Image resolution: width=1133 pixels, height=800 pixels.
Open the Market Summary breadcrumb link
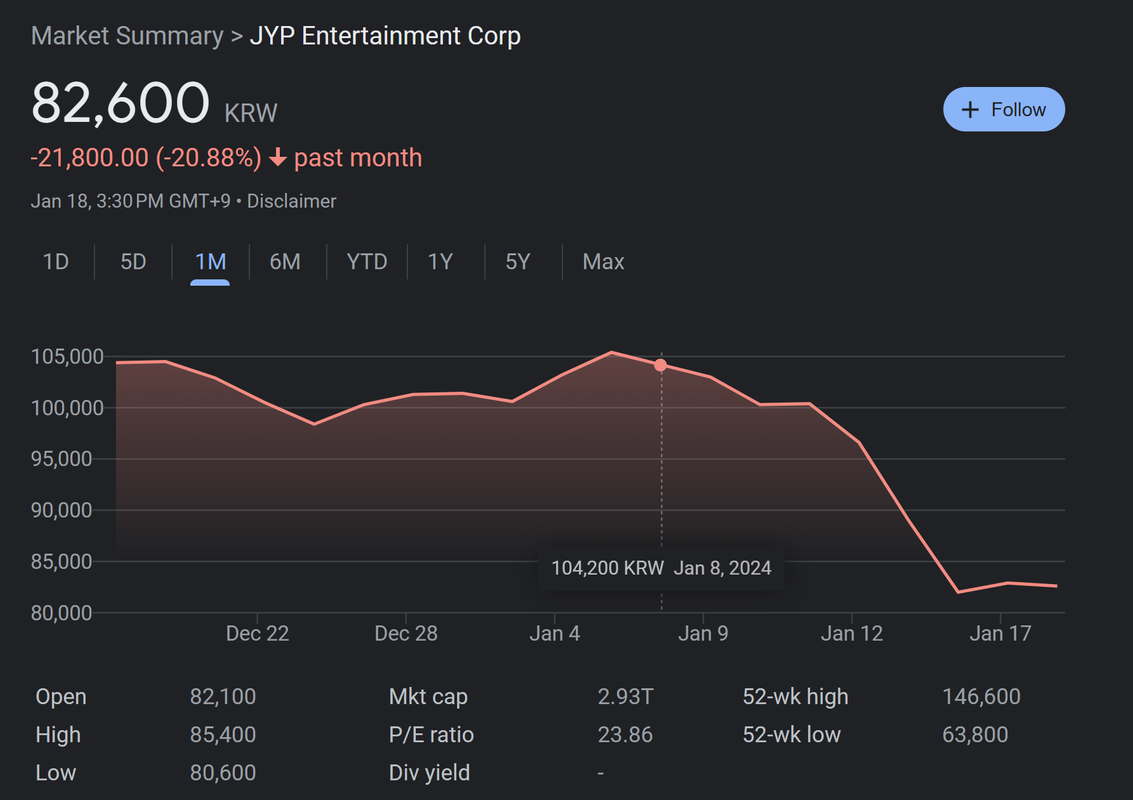click(127, 35)
